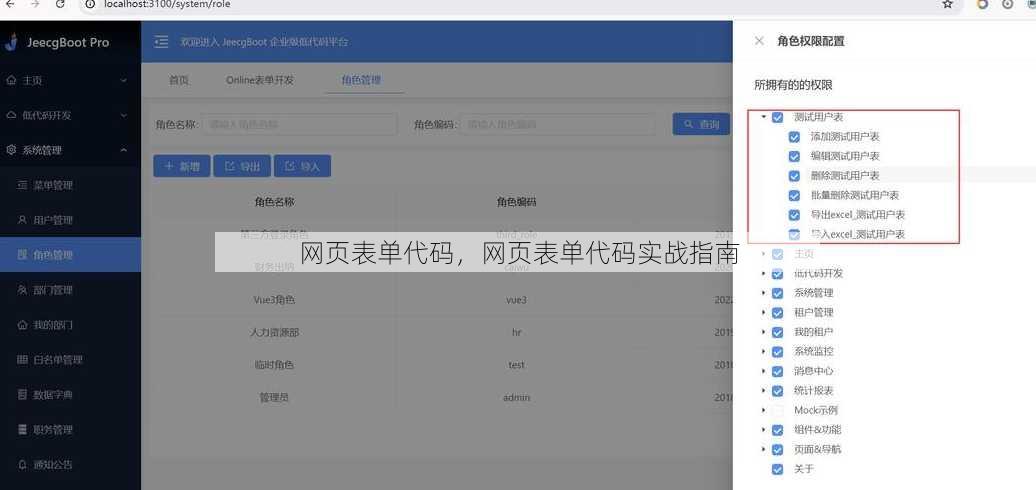Viewport: 1036px width, 490px height.
Task: Click the 菜单管理 icon in sidebar
Action: 22,186
